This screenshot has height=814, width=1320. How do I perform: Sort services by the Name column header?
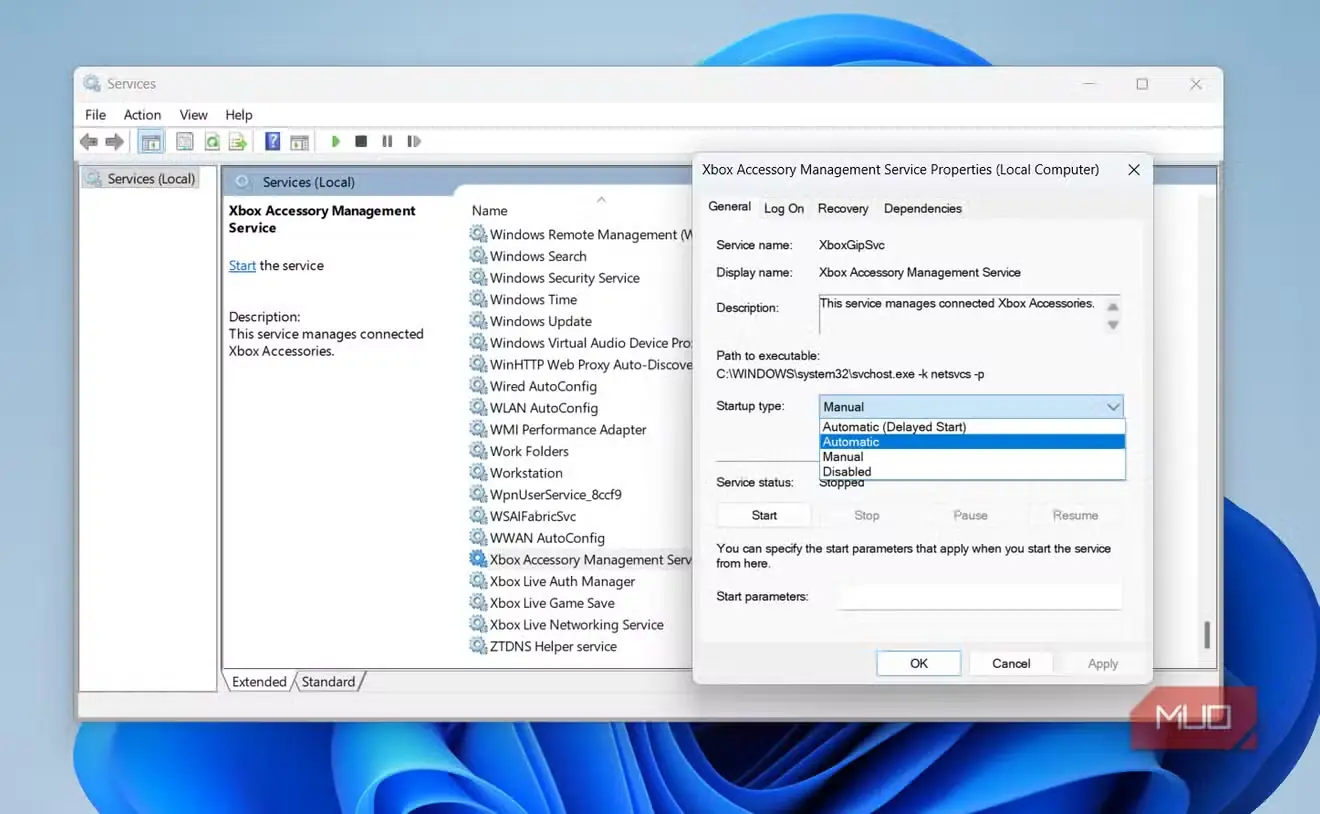pos(490,211)
